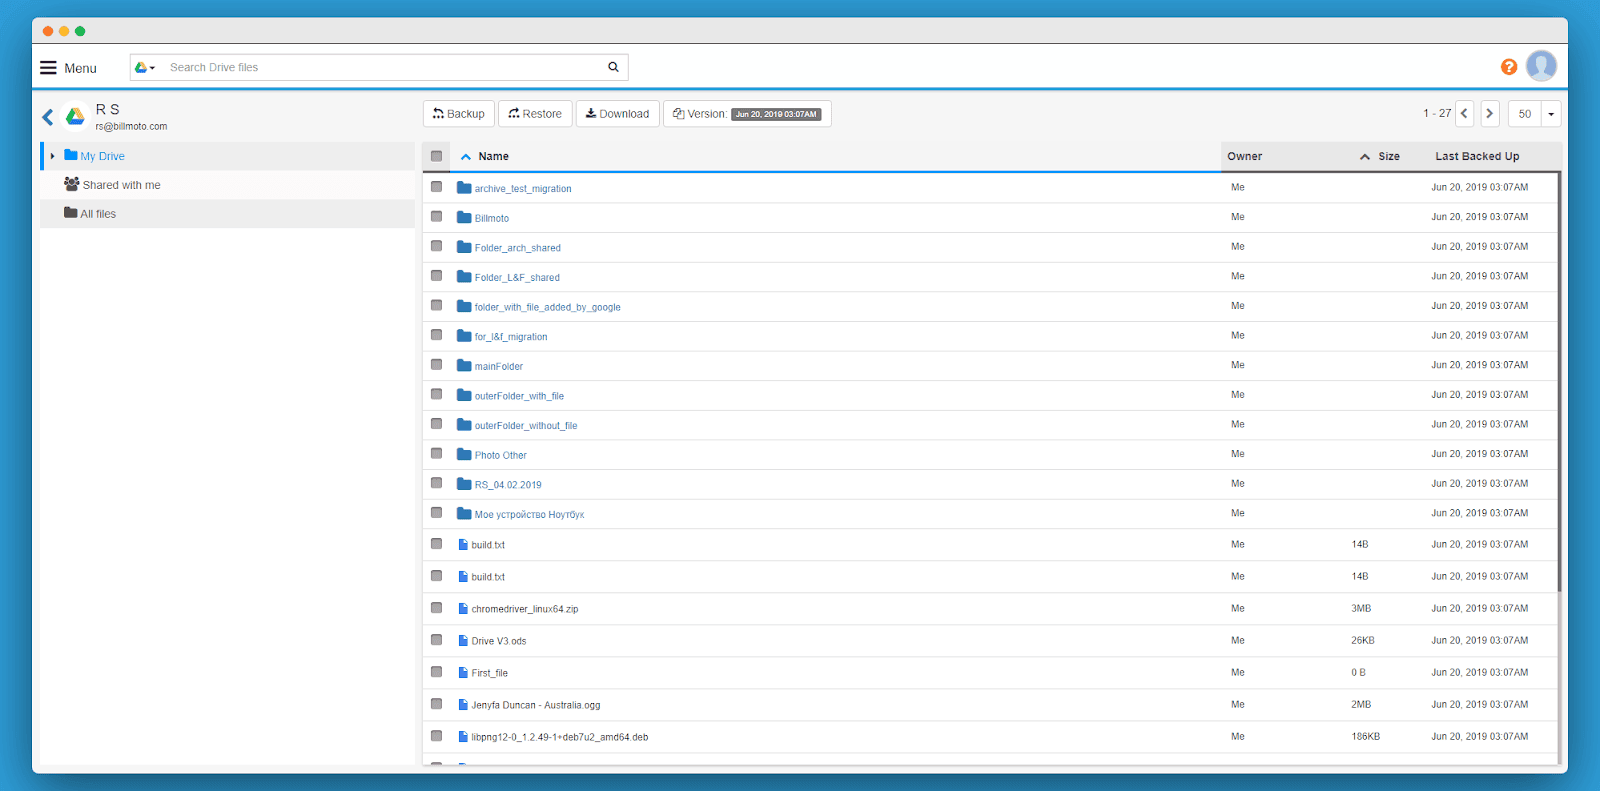Check the archive_test_migration row checkbox

tap(436, 187)
